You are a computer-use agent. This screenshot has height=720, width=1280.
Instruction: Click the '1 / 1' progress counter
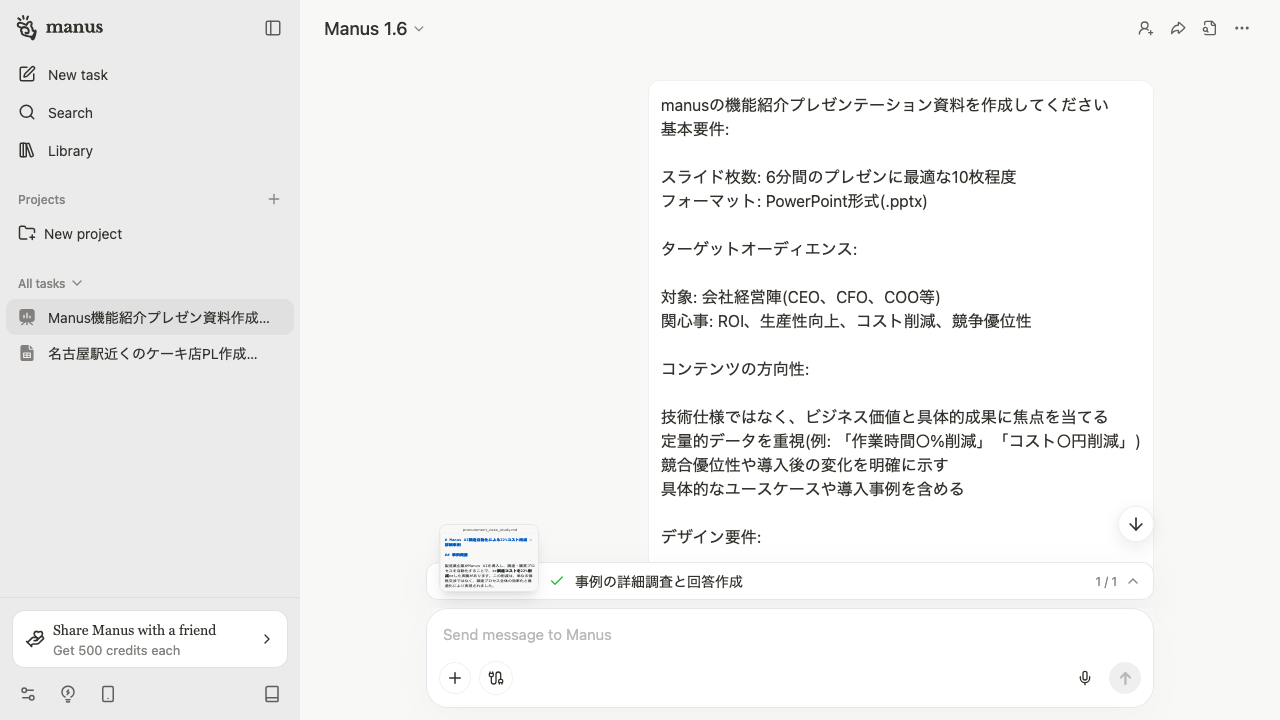click(1106, 581)
